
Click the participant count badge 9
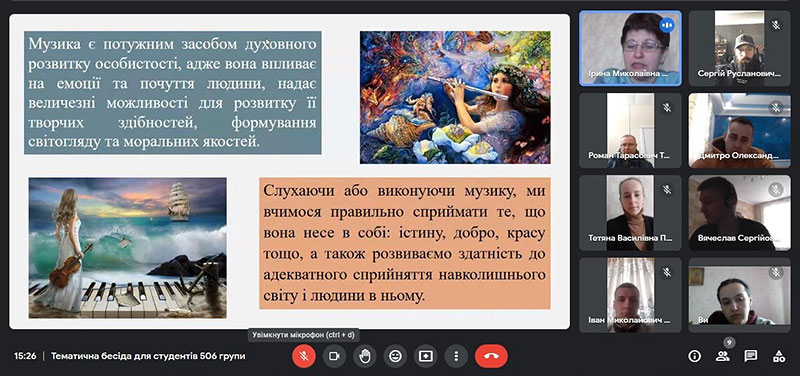(x=729, y=343)
